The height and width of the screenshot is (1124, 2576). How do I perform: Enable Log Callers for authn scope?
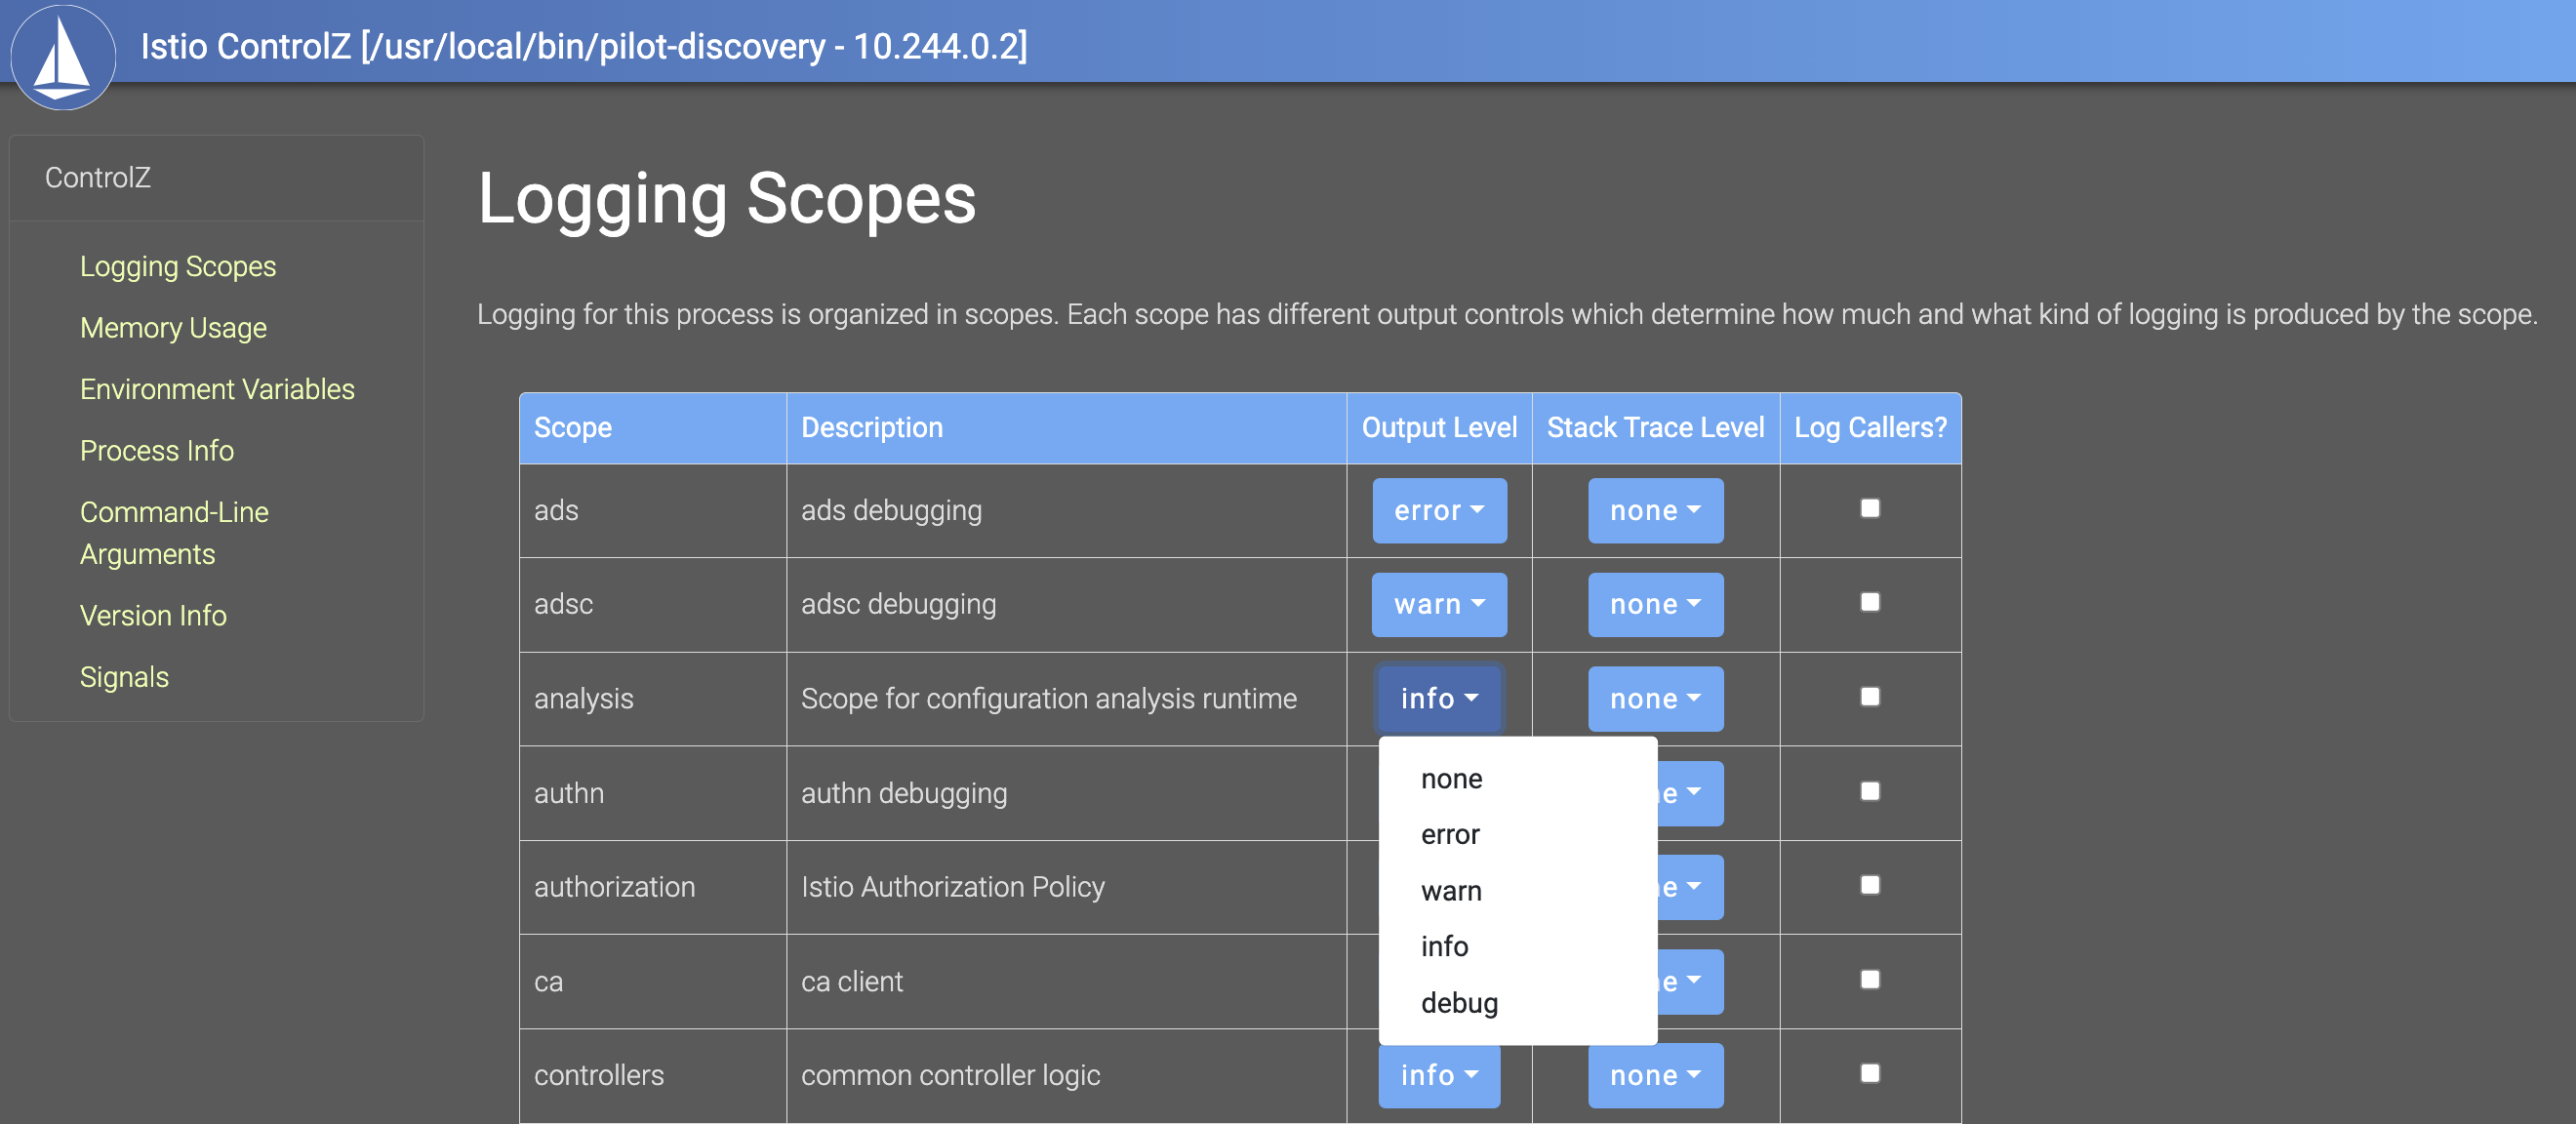[x=1869, y=791]
